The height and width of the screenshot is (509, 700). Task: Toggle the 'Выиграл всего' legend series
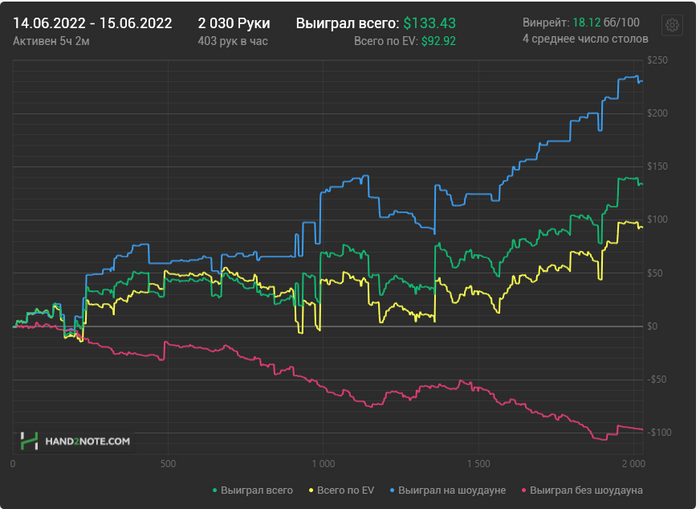[x=253, y=490]
